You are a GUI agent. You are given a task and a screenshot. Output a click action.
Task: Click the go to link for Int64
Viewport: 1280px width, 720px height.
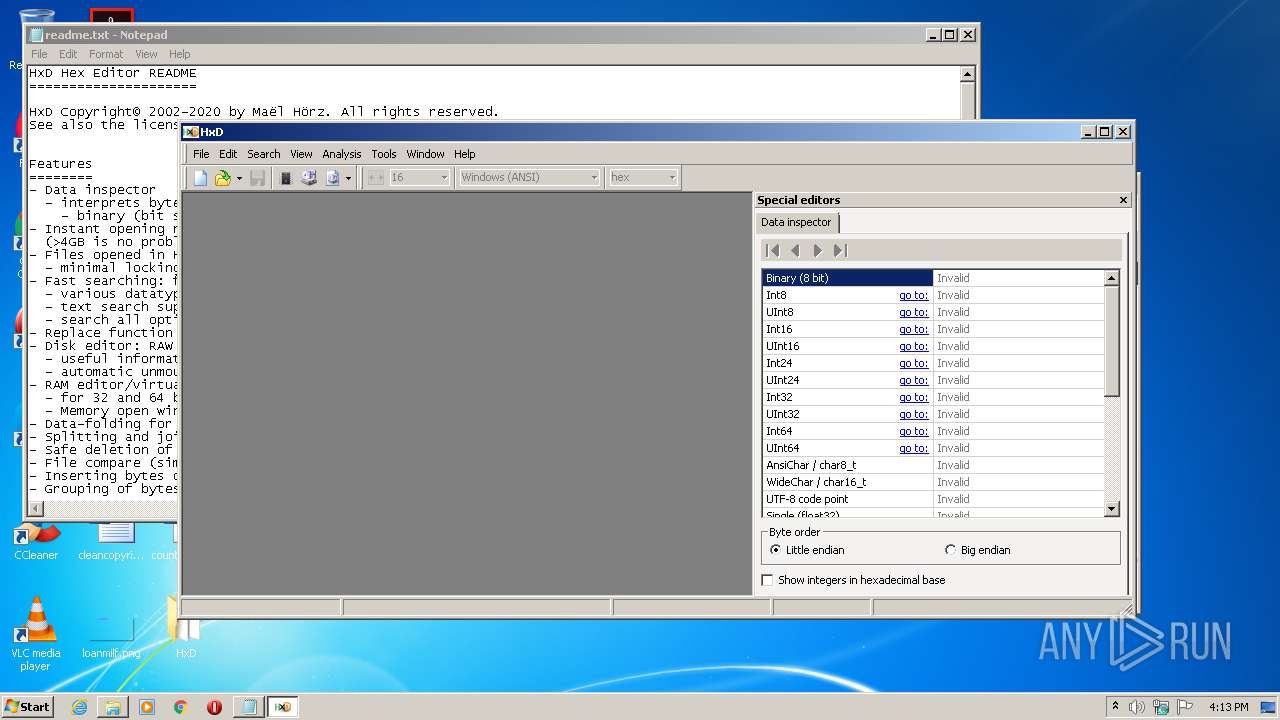click(x=913, y=431)
